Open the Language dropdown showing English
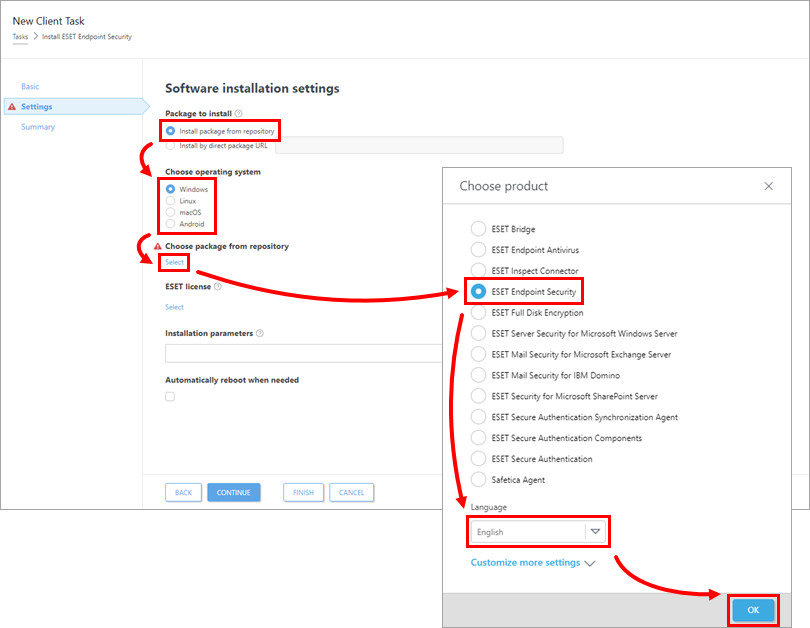Viewport: 810px width, 628px height. (538, 531)
